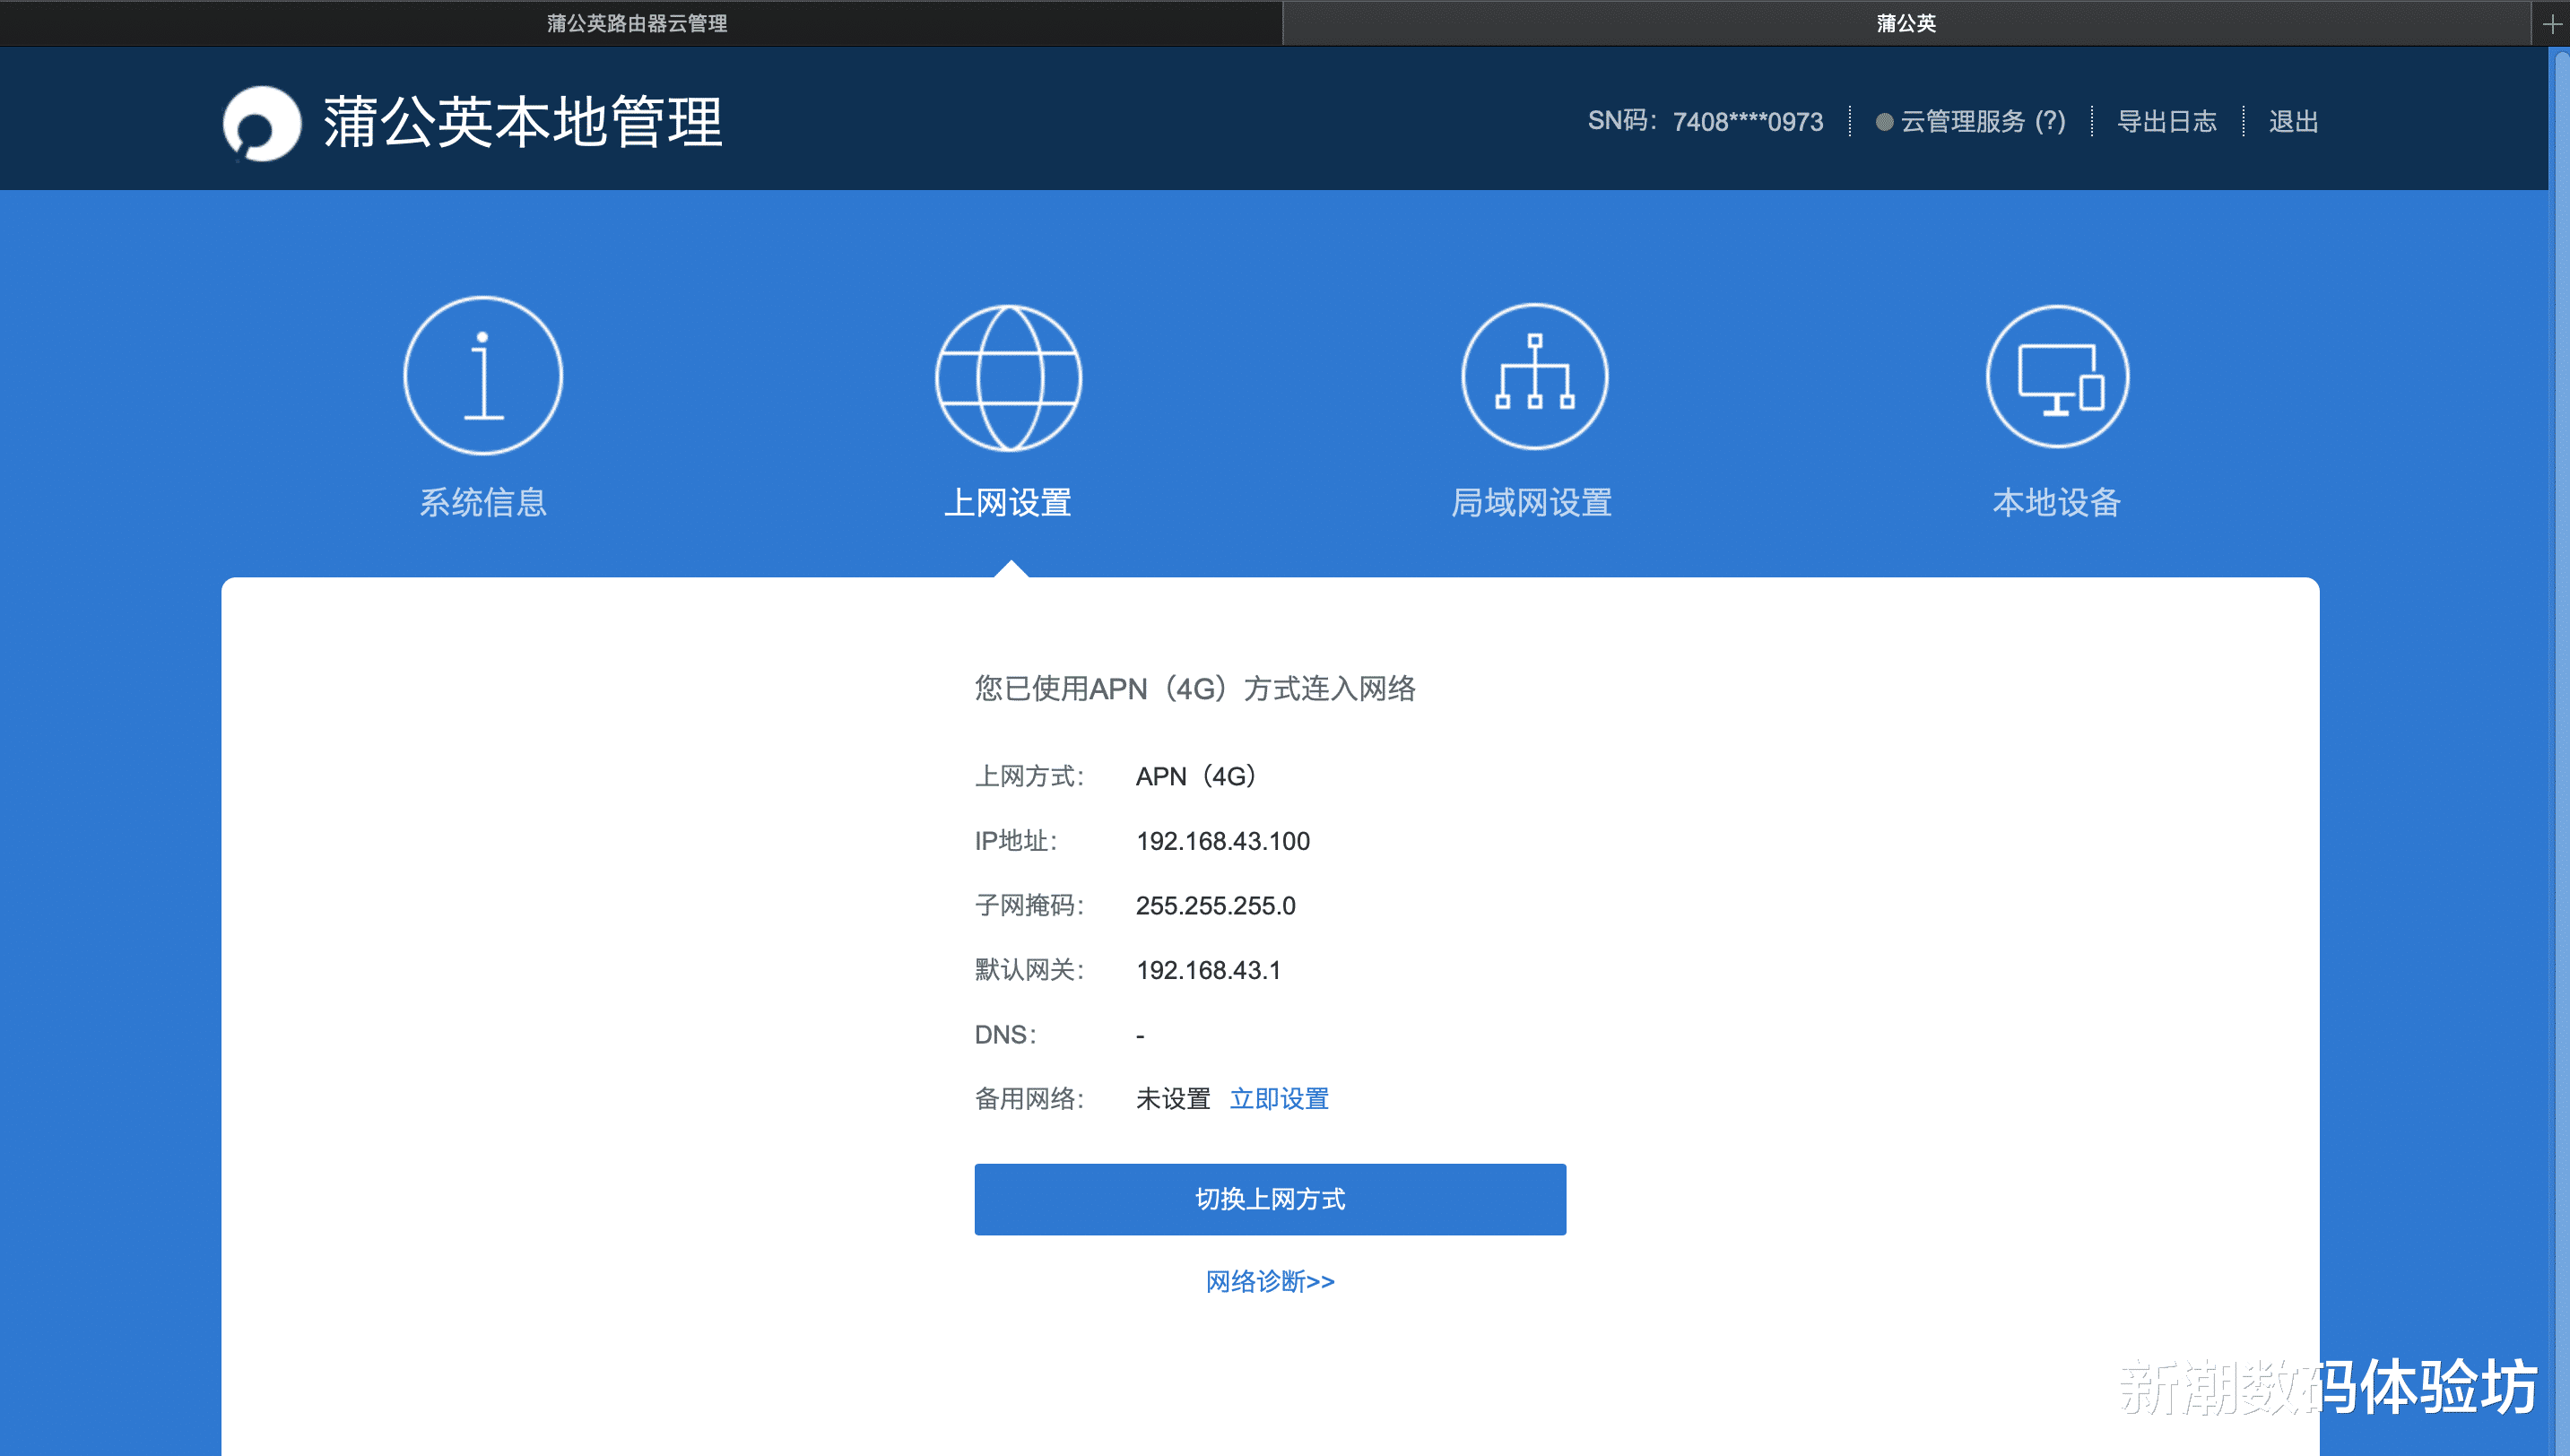
Task: Open 局域网设置 via the network tree icon
Action: (1533, 377)
